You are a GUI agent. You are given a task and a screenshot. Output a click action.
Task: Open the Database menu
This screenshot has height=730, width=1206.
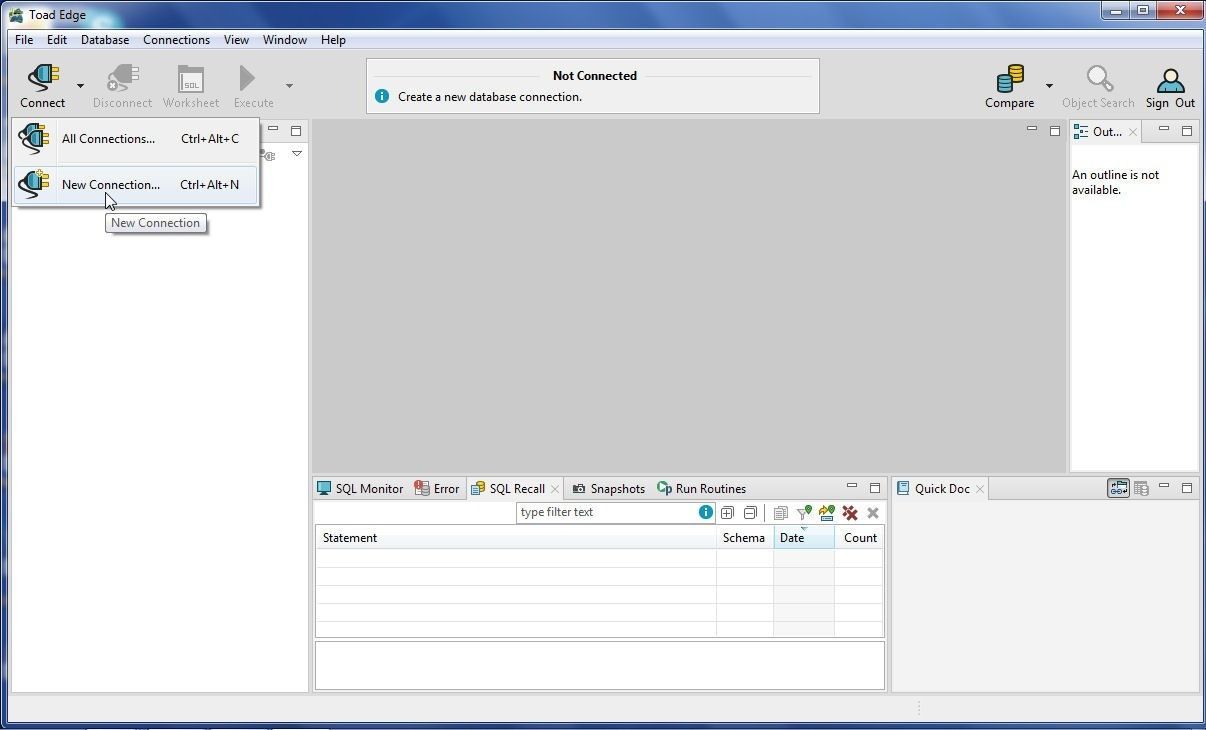click(x=105, y=40)
